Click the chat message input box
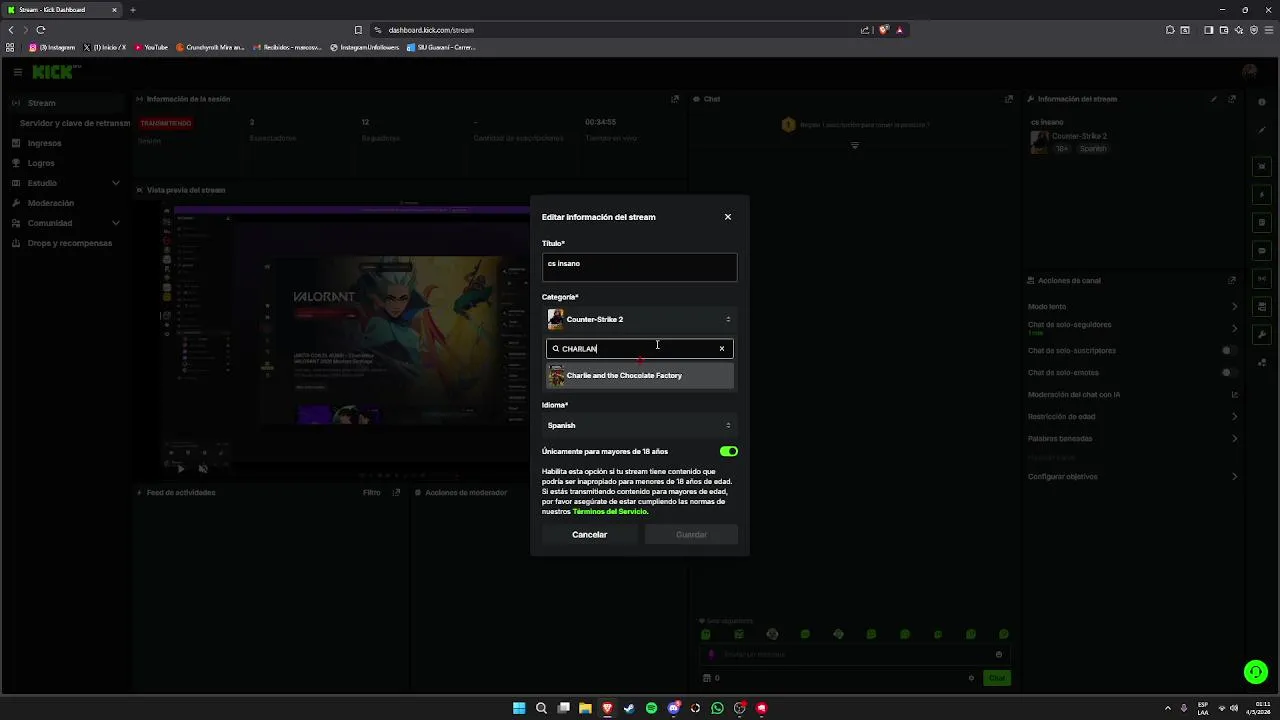Screen dimensions: 1280x720 coord(855,655)
